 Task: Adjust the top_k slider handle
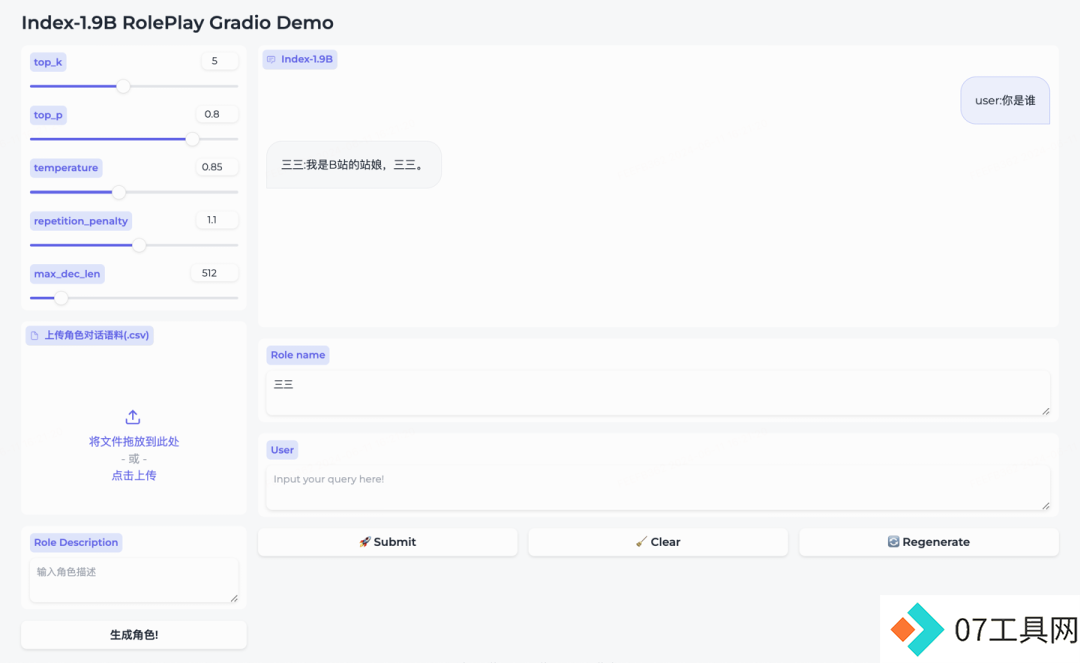(x=123, y=86)
